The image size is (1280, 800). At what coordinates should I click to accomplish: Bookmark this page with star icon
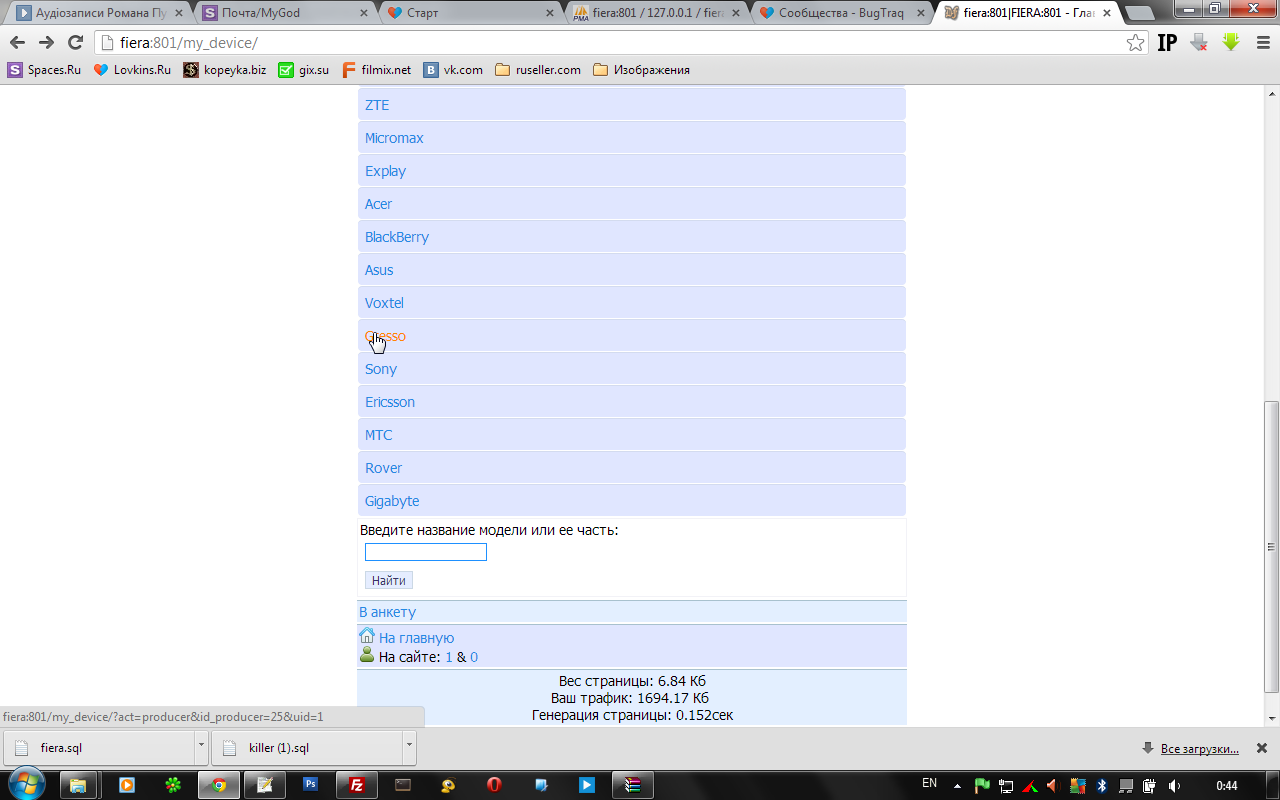[x=1135, y=43]
